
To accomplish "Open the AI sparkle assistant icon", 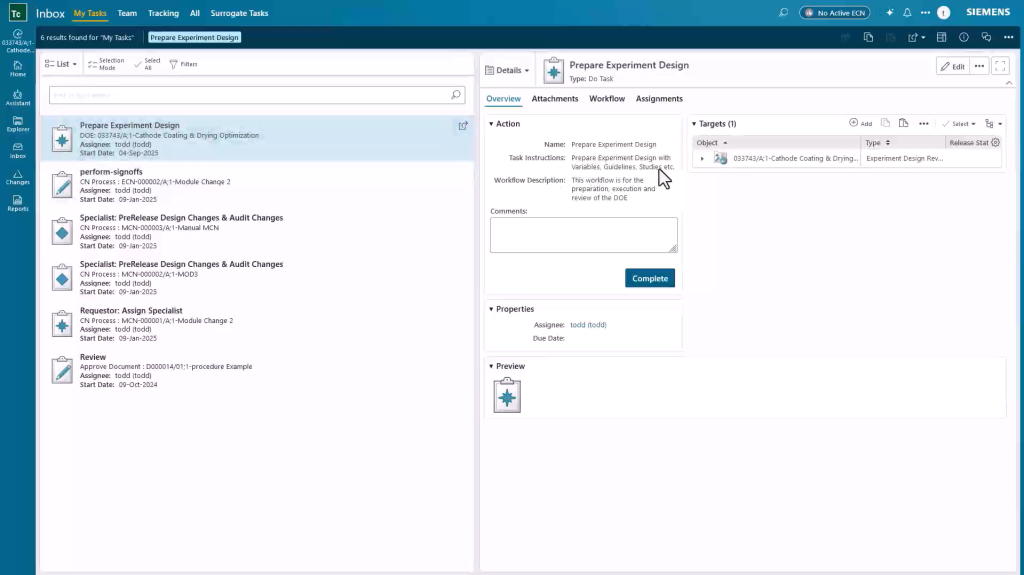I will [x=890, y=13].
